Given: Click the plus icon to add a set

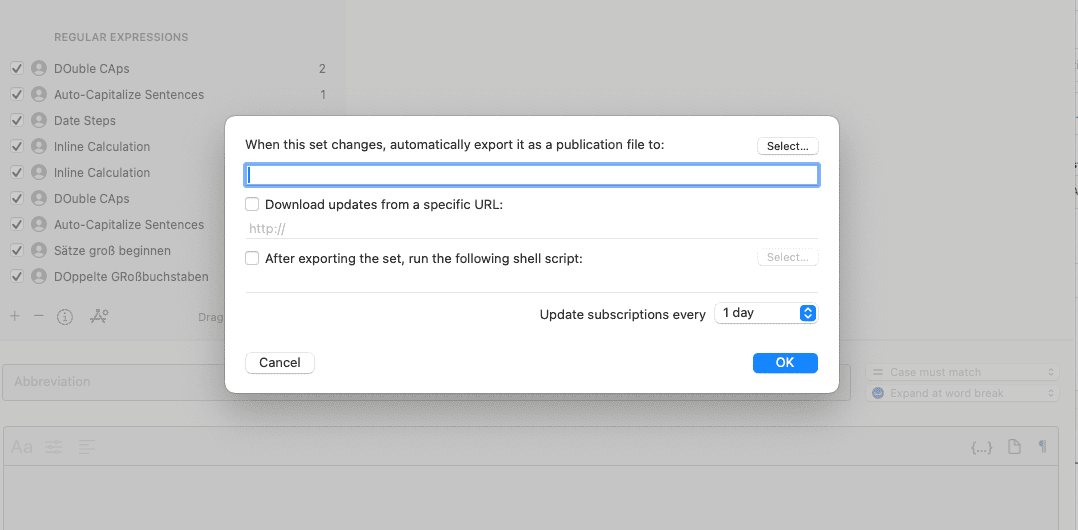Looking at the screenshot, I should pyautogui.click(x=15, y=316).
